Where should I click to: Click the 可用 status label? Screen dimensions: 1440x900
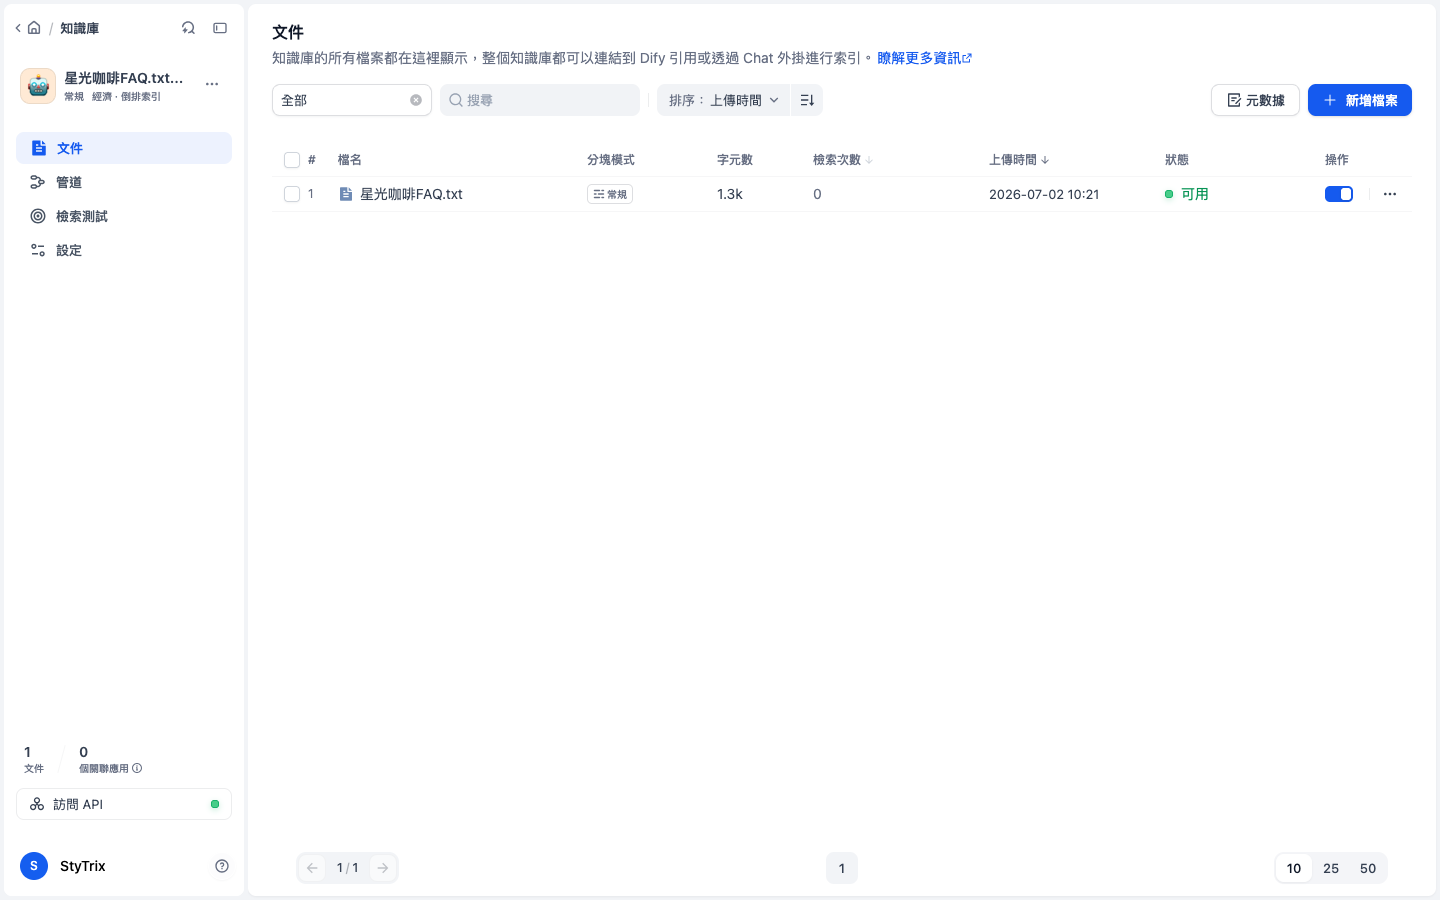(1194, 194)
